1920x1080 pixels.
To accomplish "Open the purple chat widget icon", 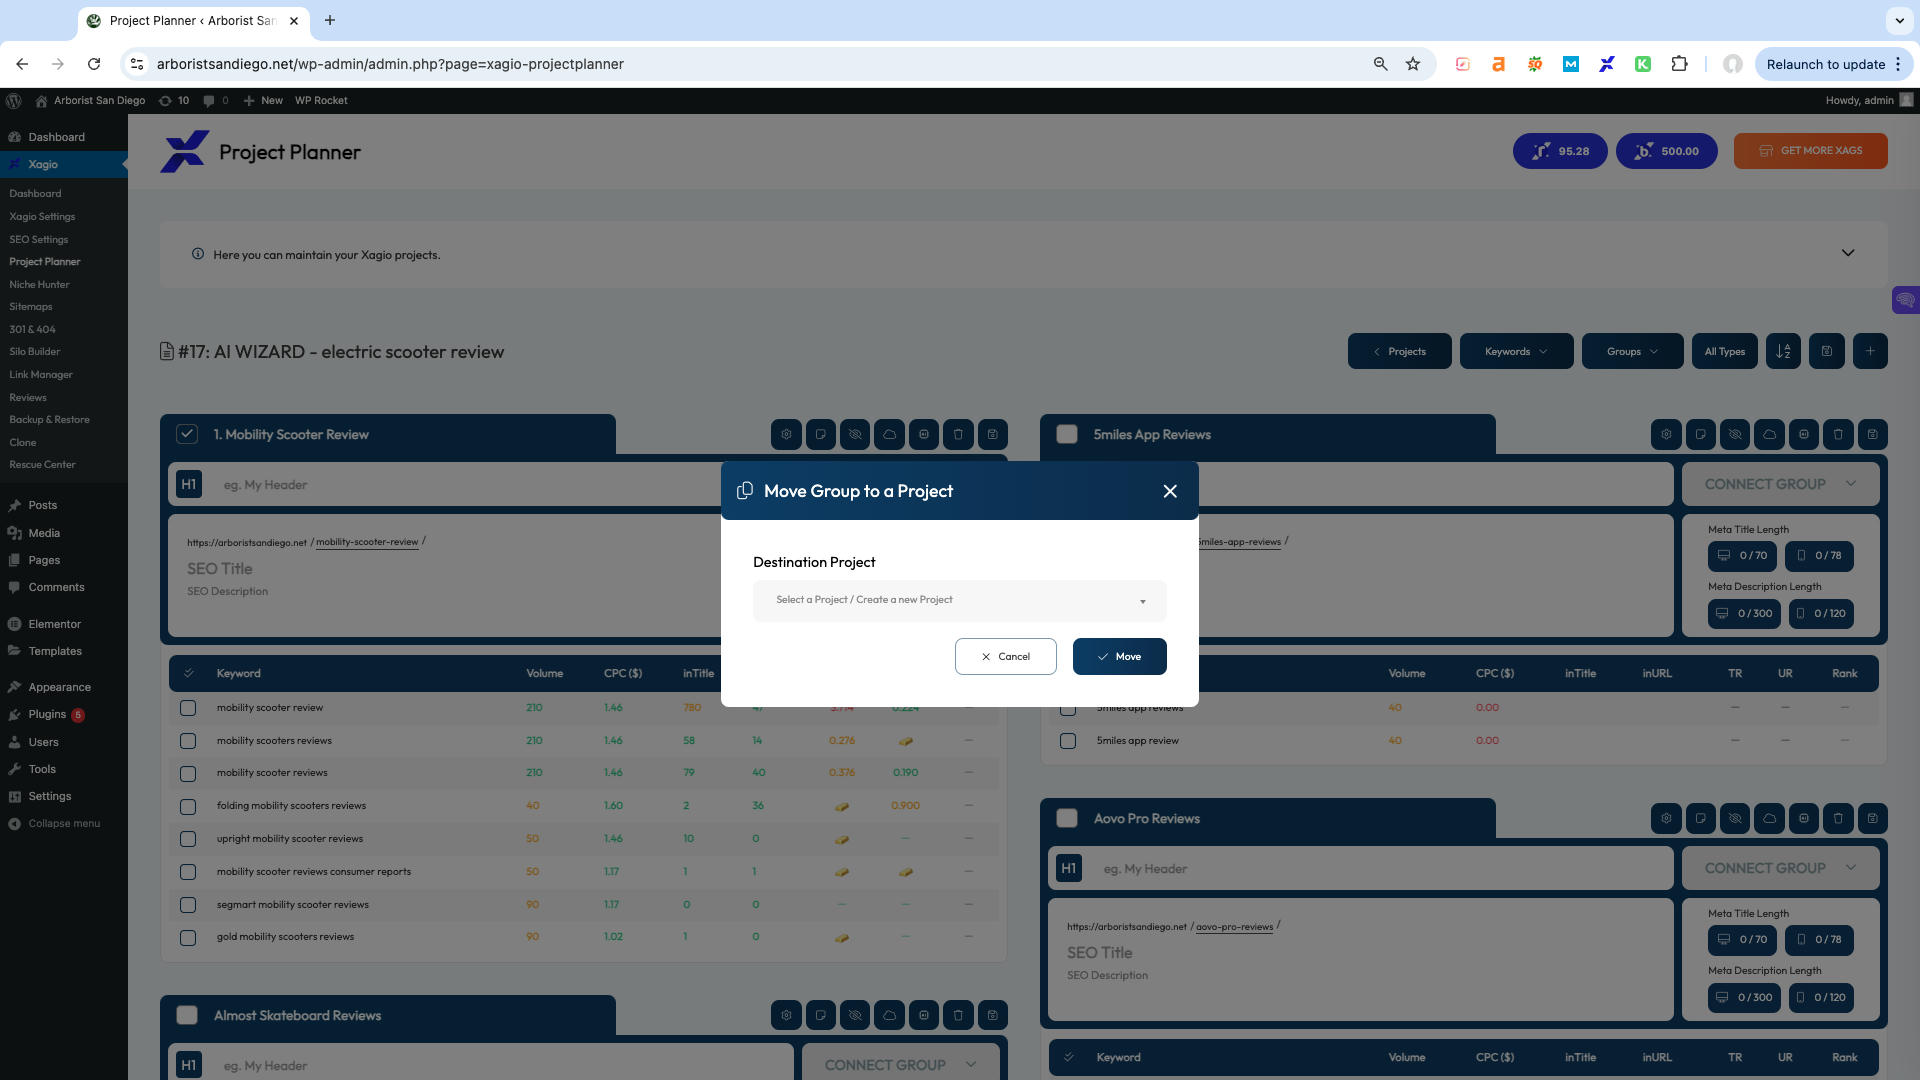I will (x=1905, y=300).
